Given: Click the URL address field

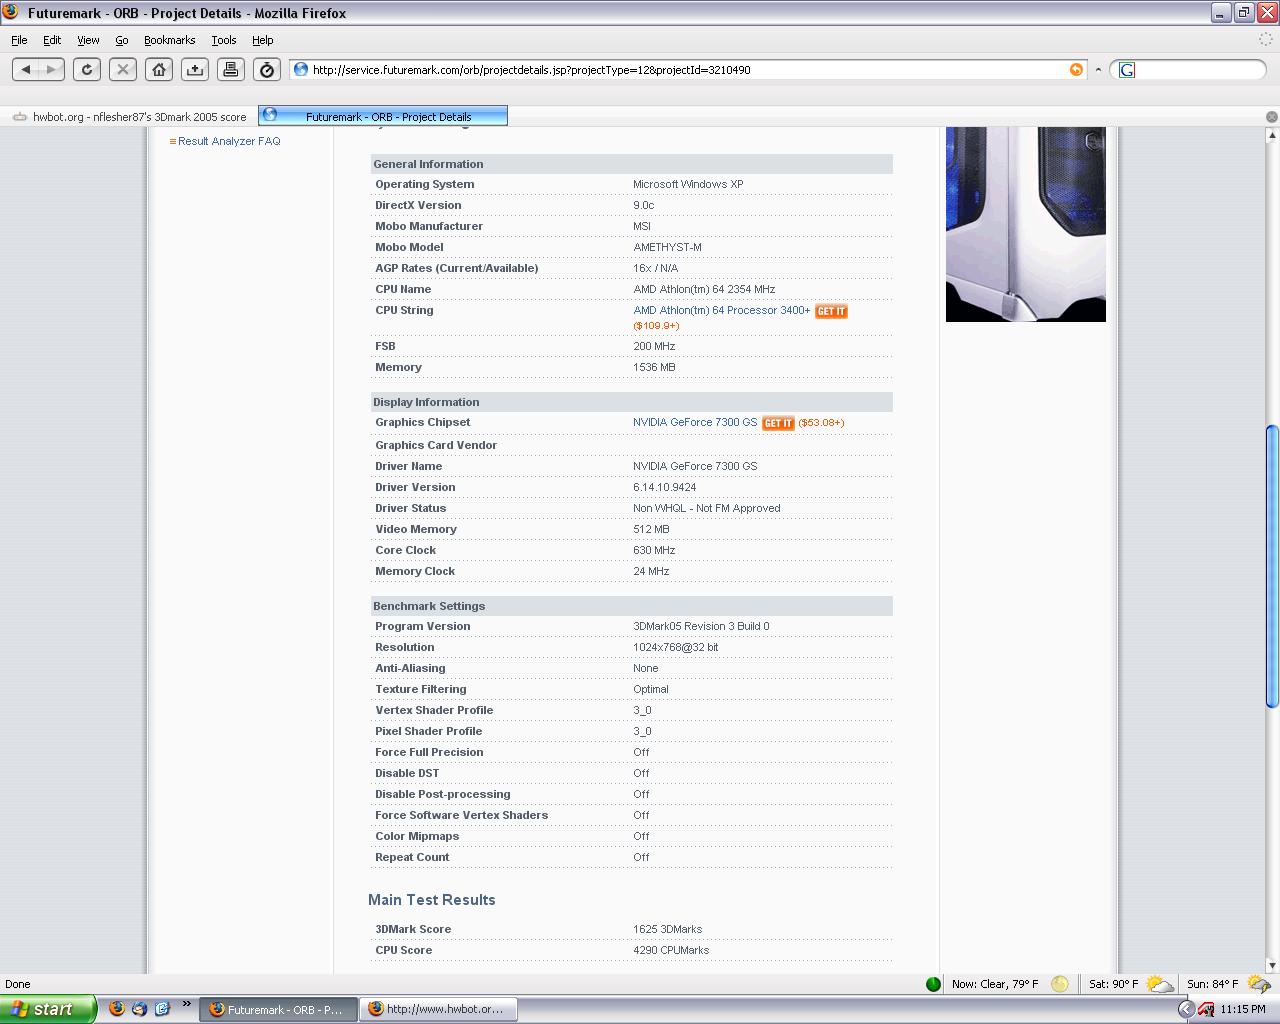Looking at the screenshot, I should 688,69.
